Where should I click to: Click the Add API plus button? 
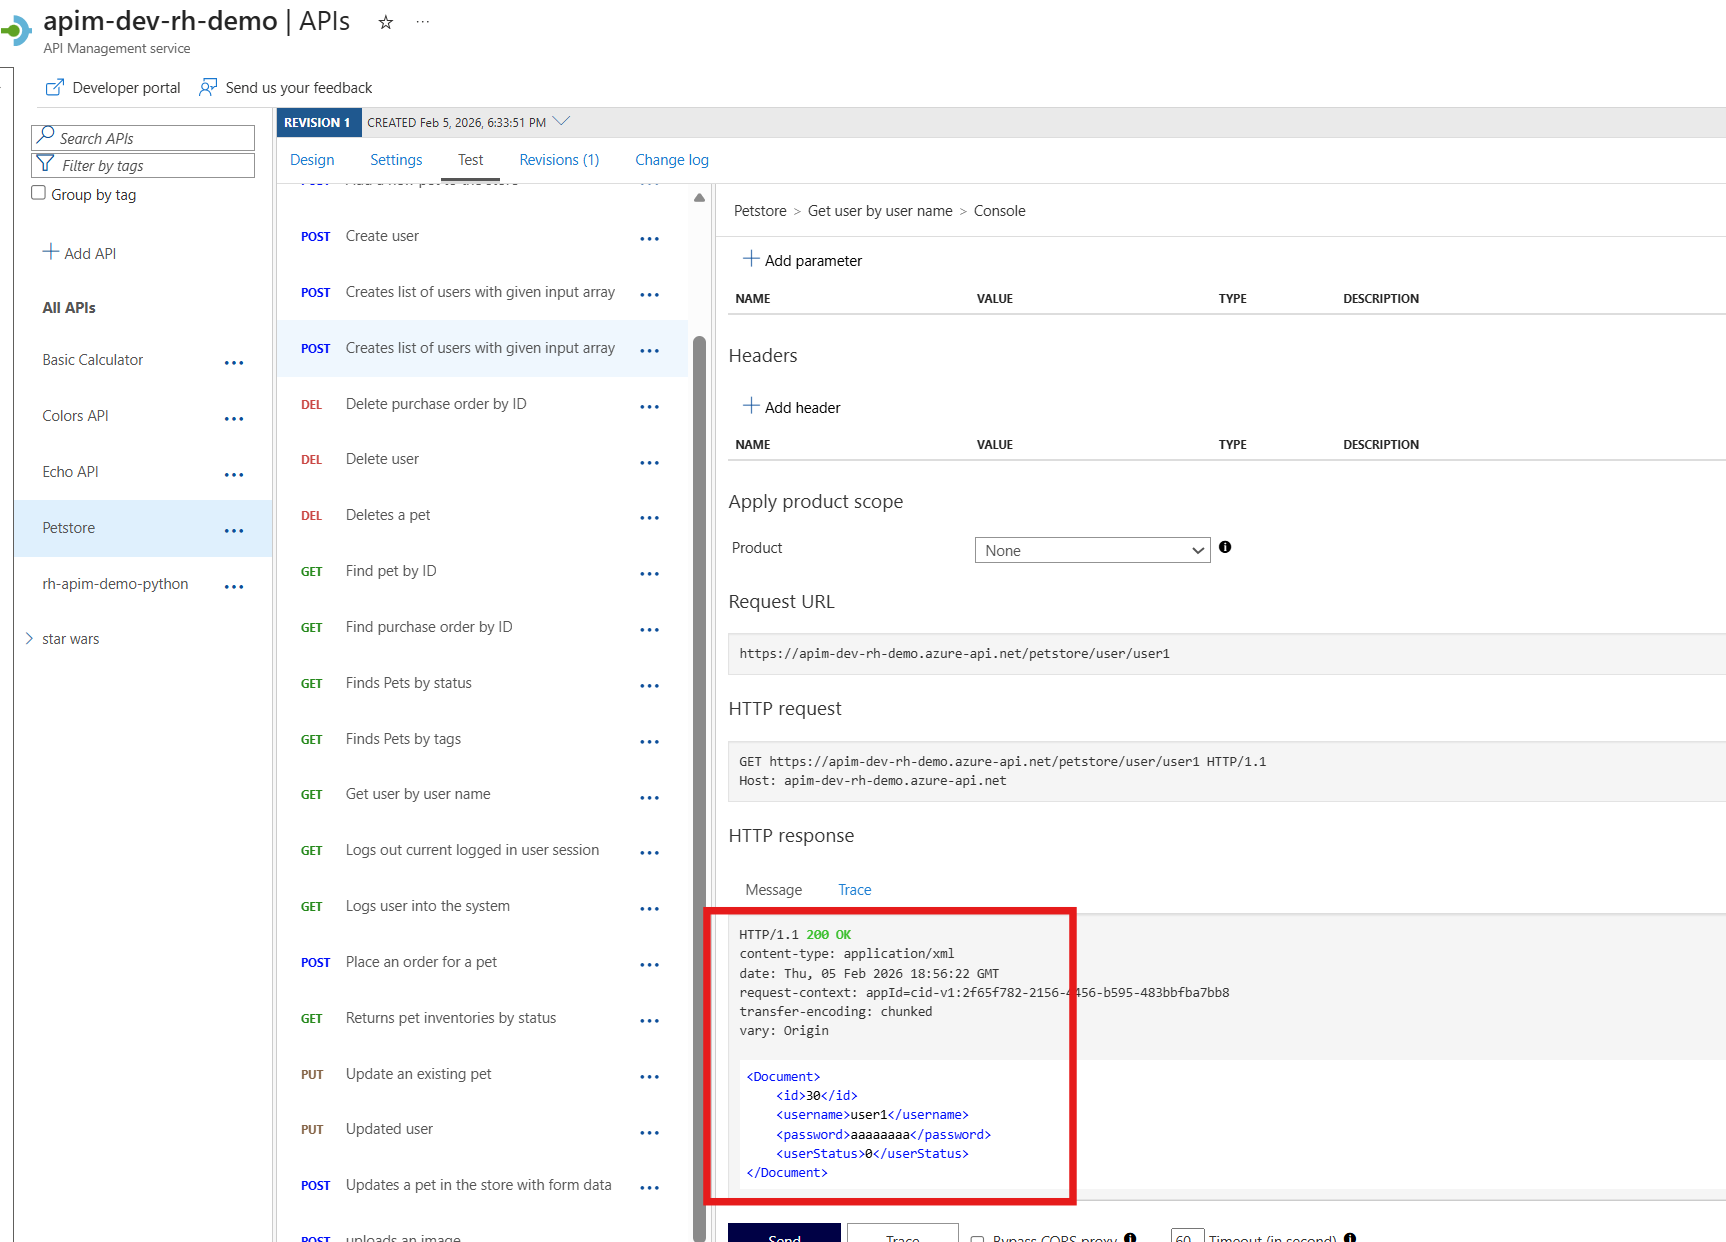80,253
